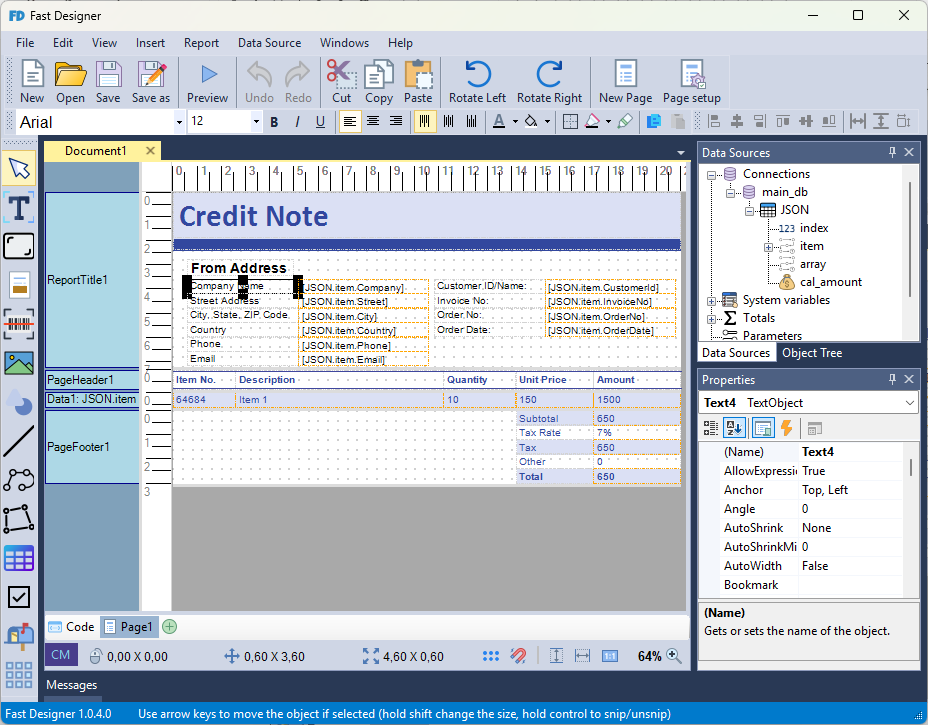Click the border line color pencil swatch

(592, 122)
